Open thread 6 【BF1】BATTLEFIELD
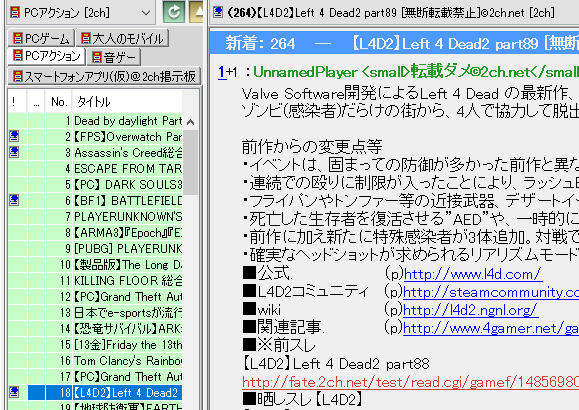Viewport: 579px width, 410px height. tap(128, 201)
